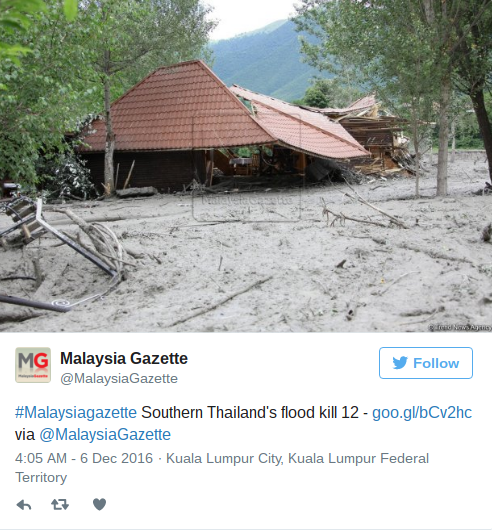Open the @MalaysiaGazette handle under the name
Viewport: 492px width, 532px height.
pyautogui.click(x=119, y=379)
